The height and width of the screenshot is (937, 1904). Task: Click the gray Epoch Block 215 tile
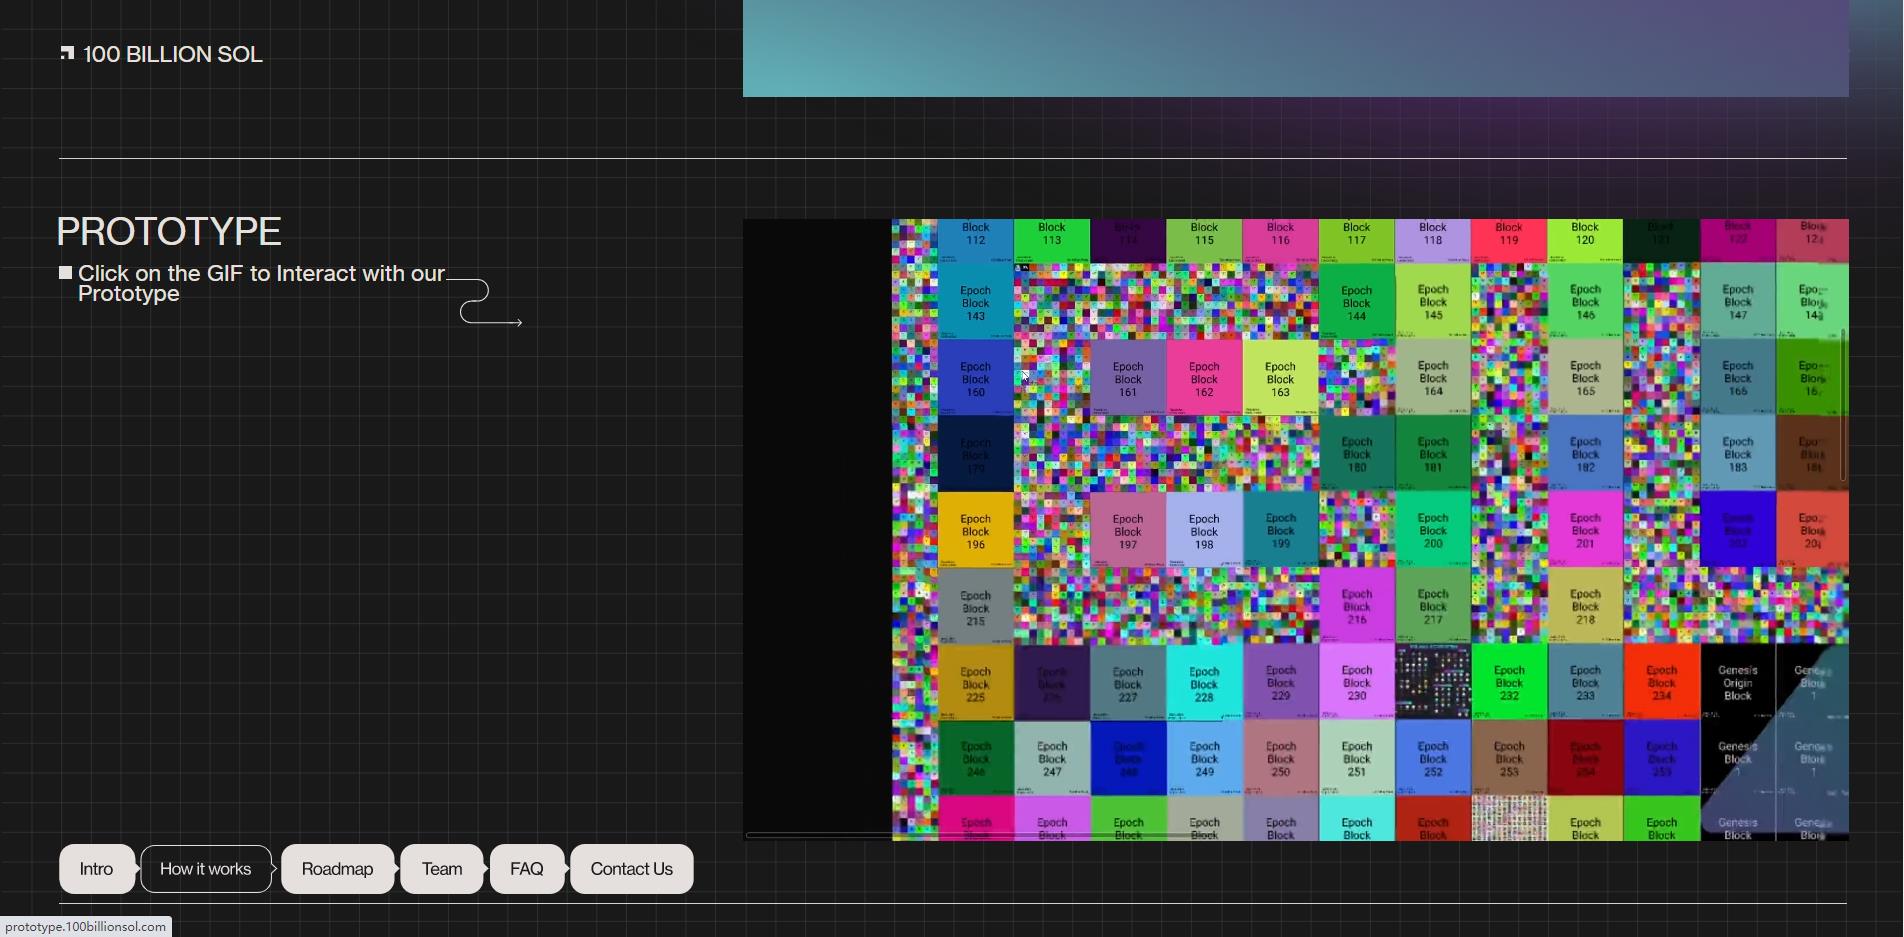click(975, 606)
